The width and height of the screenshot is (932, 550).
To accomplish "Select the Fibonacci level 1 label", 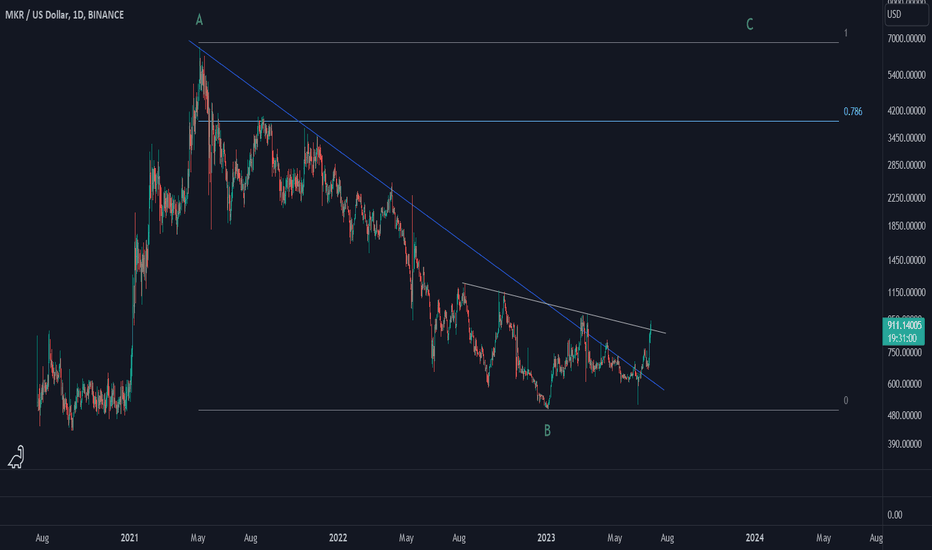I will (x=846, y=33).
